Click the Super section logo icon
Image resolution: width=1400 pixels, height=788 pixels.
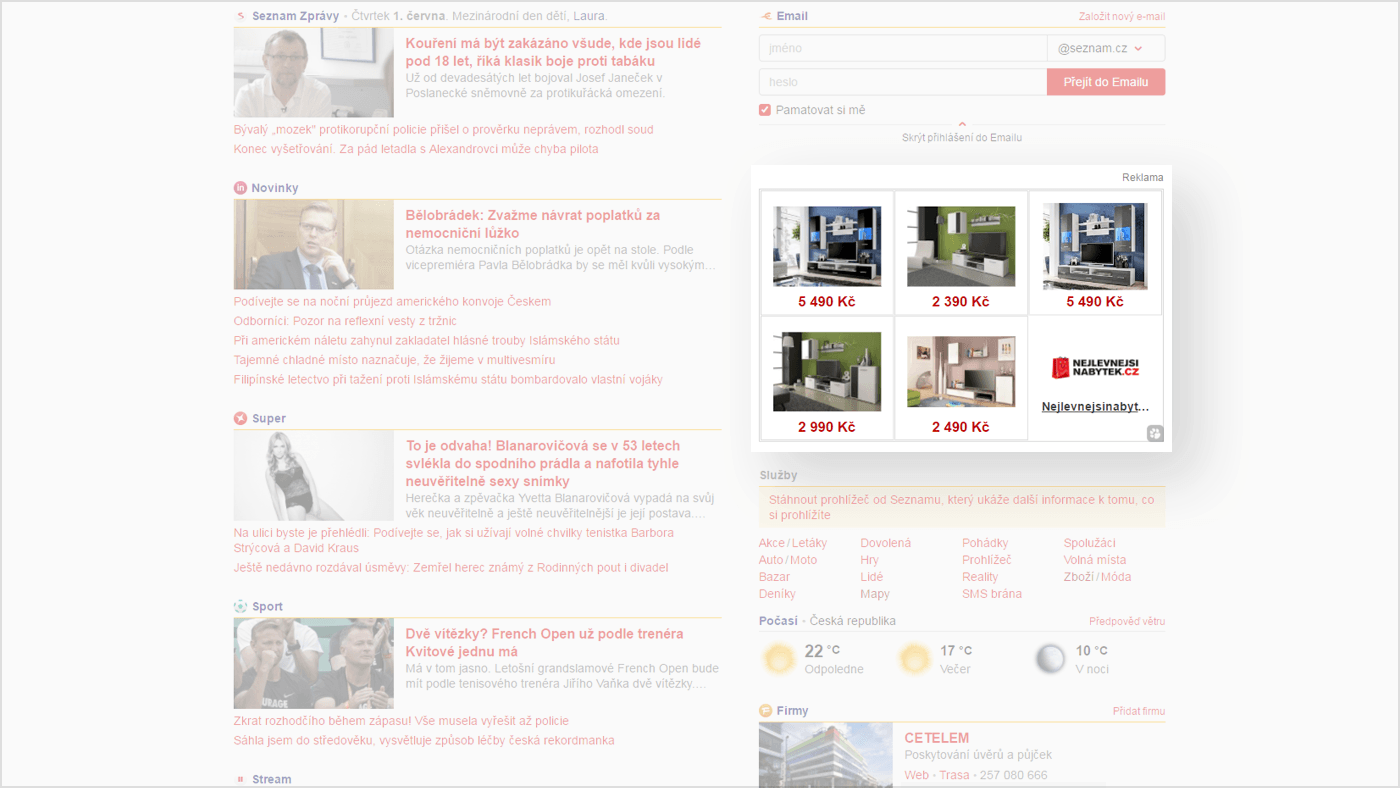240,418
